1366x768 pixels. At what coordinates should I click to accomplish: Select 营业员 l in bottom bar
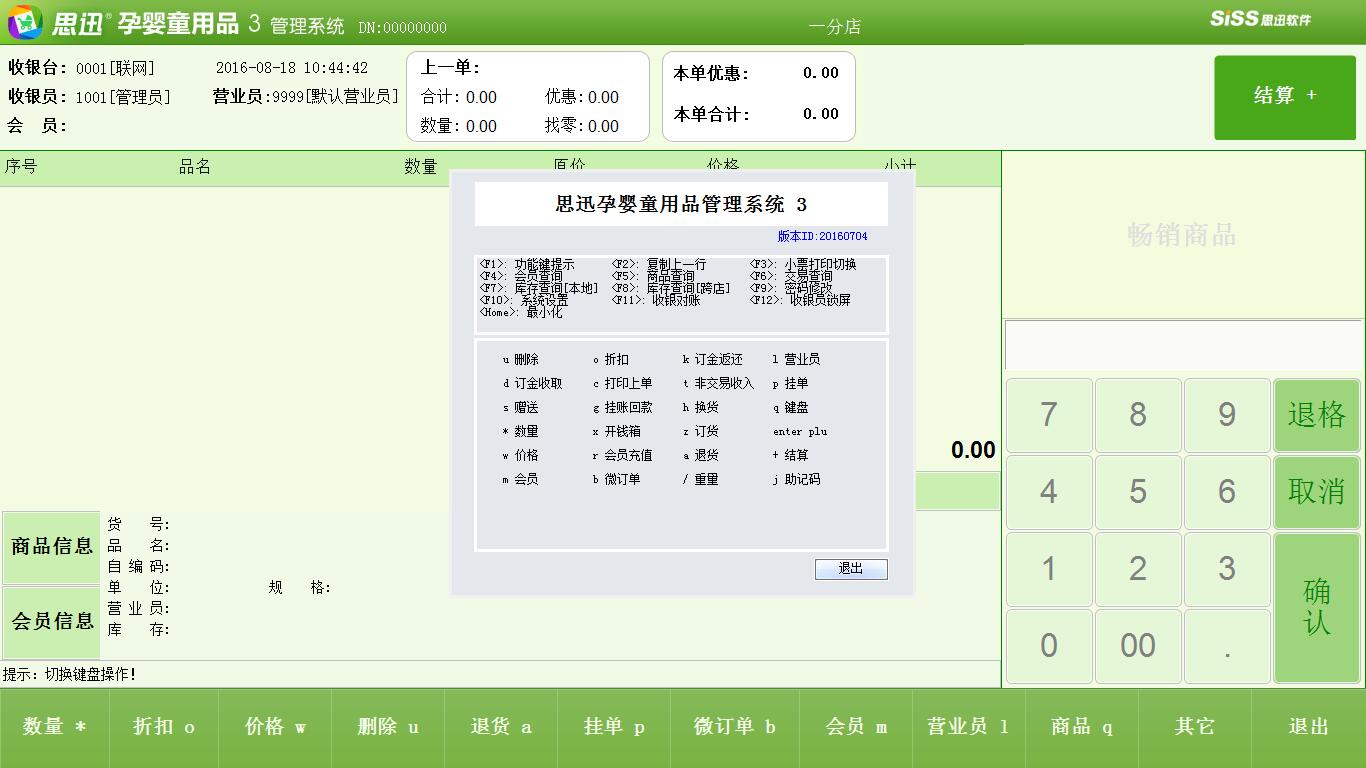click(968, 727)
